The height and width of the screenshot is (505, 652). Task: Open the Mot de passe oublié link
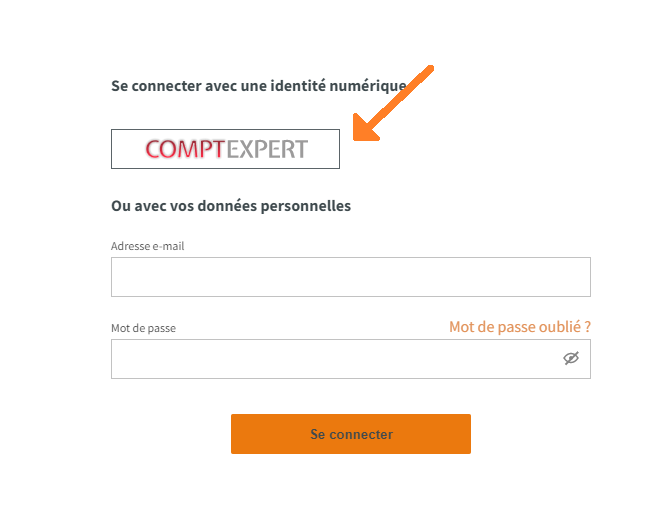point(520,327)
